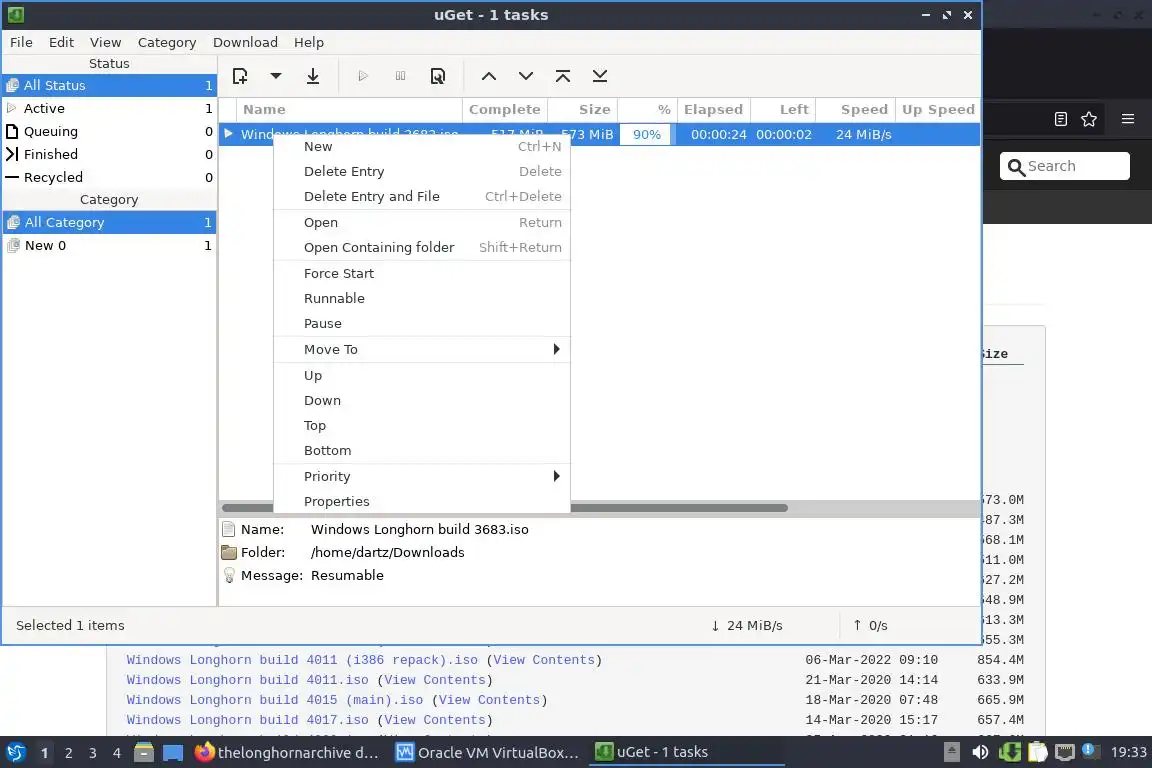The height and width of the screenshot is (768, 1152).
Task: Open the File menu
Action: [21, 43]
